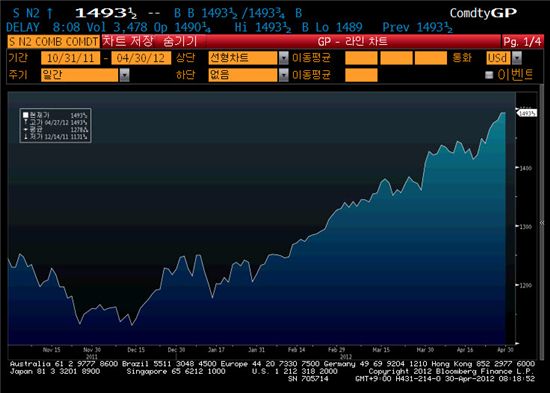Open the 없음 lower chart dropdown arrow

(x=283, y=75)
